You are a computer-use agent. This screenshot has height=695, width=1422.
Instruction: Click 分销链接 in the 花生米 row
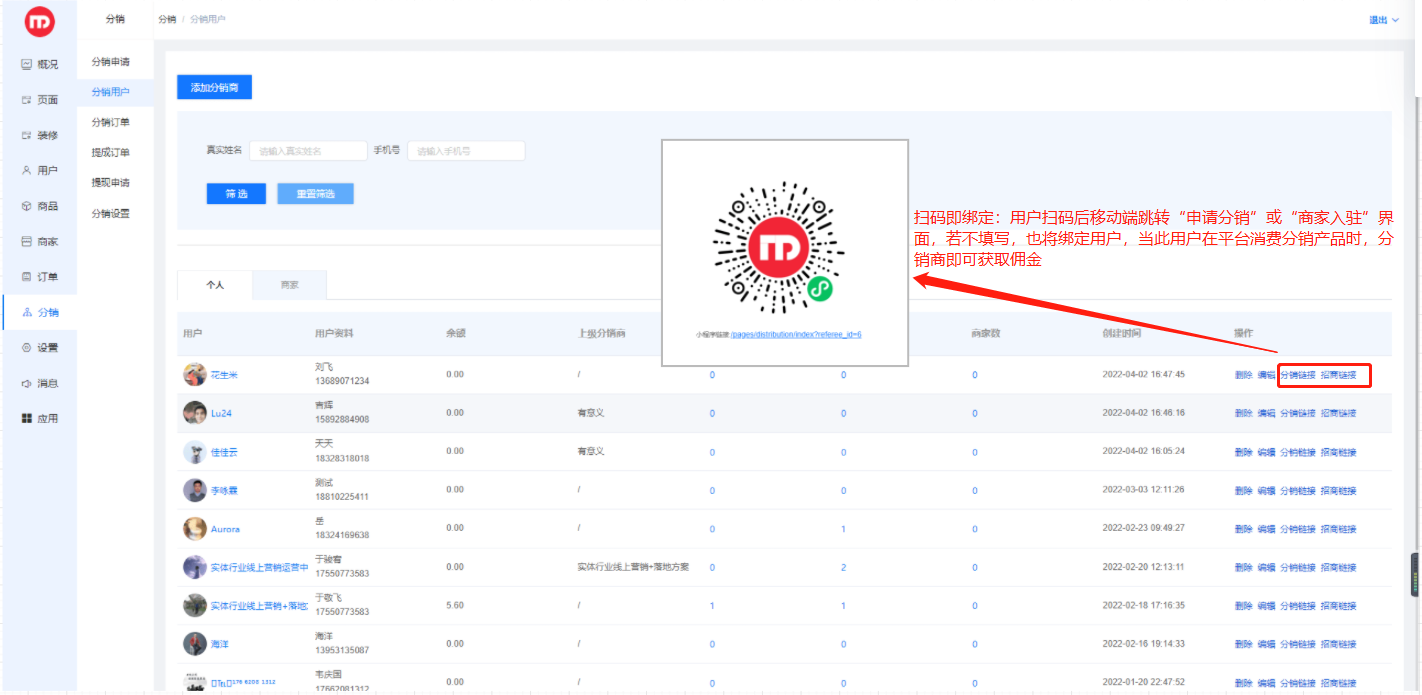[1298, 375]
